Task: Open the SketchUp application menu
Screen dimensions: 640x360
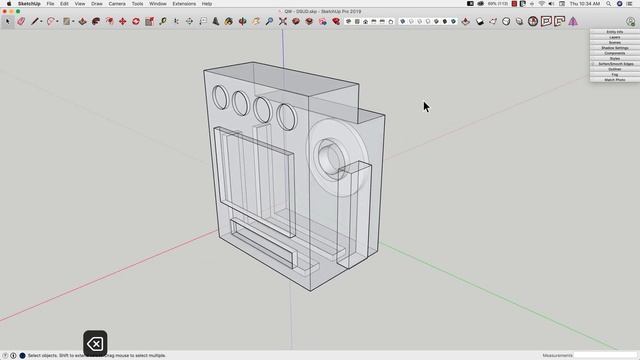Action: (x=29, y=4)
